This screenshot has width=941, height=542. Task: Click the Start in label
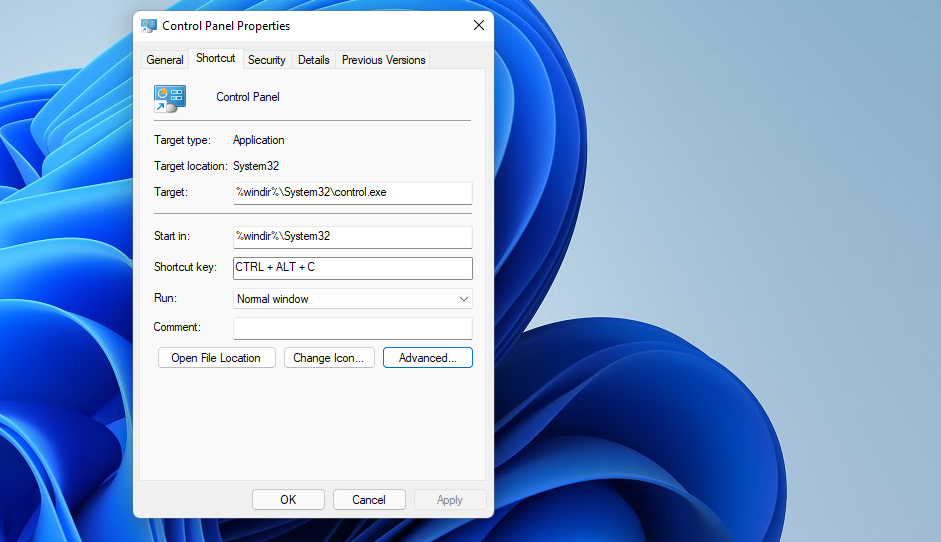[x=172, y=236]
